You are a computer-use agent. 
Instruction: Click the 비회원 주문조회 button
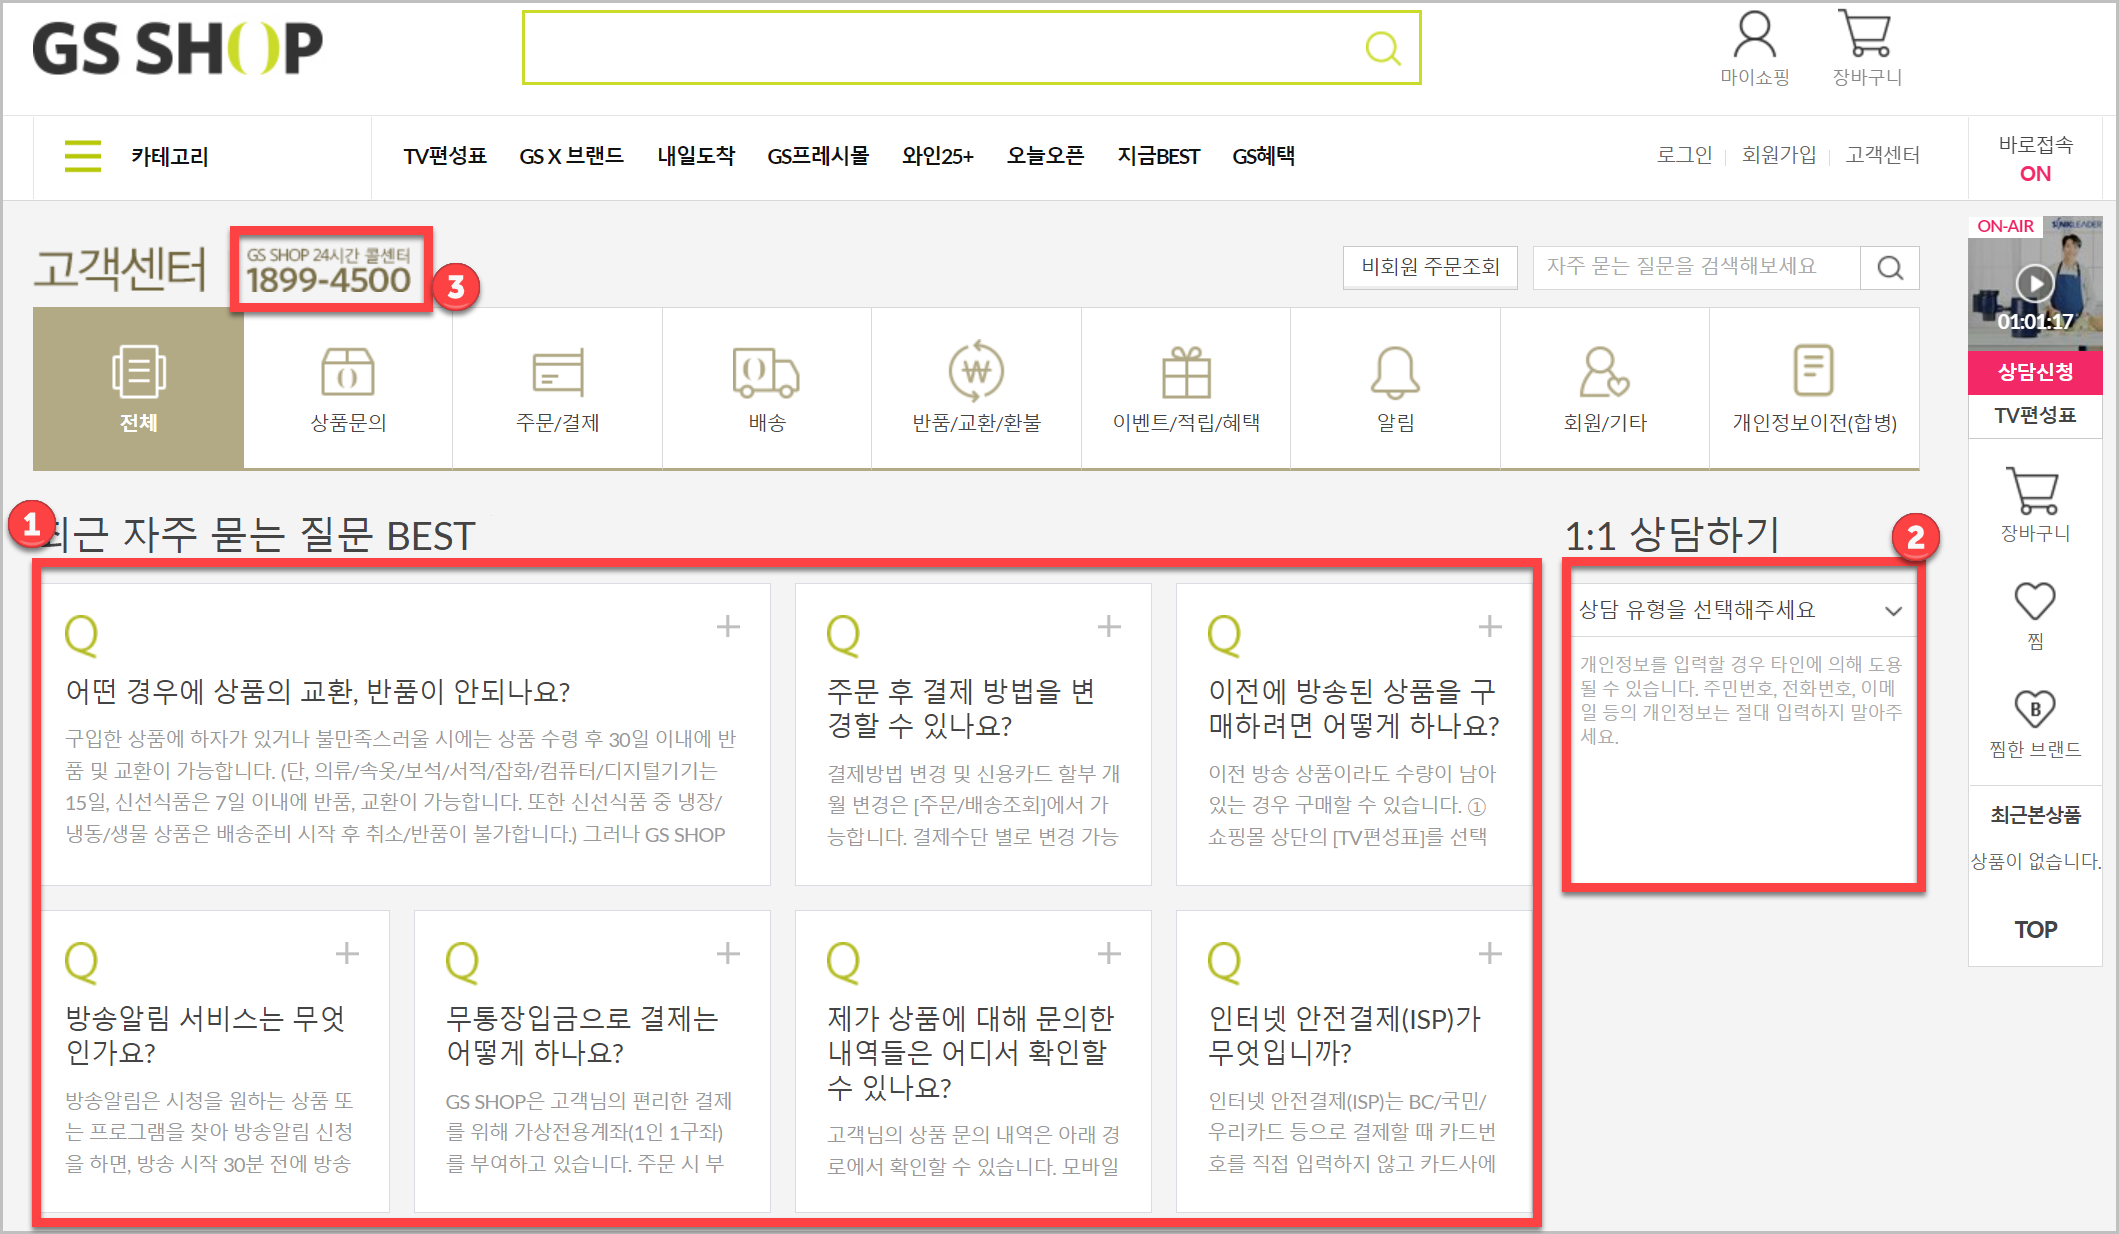(x=1430, y=267)
